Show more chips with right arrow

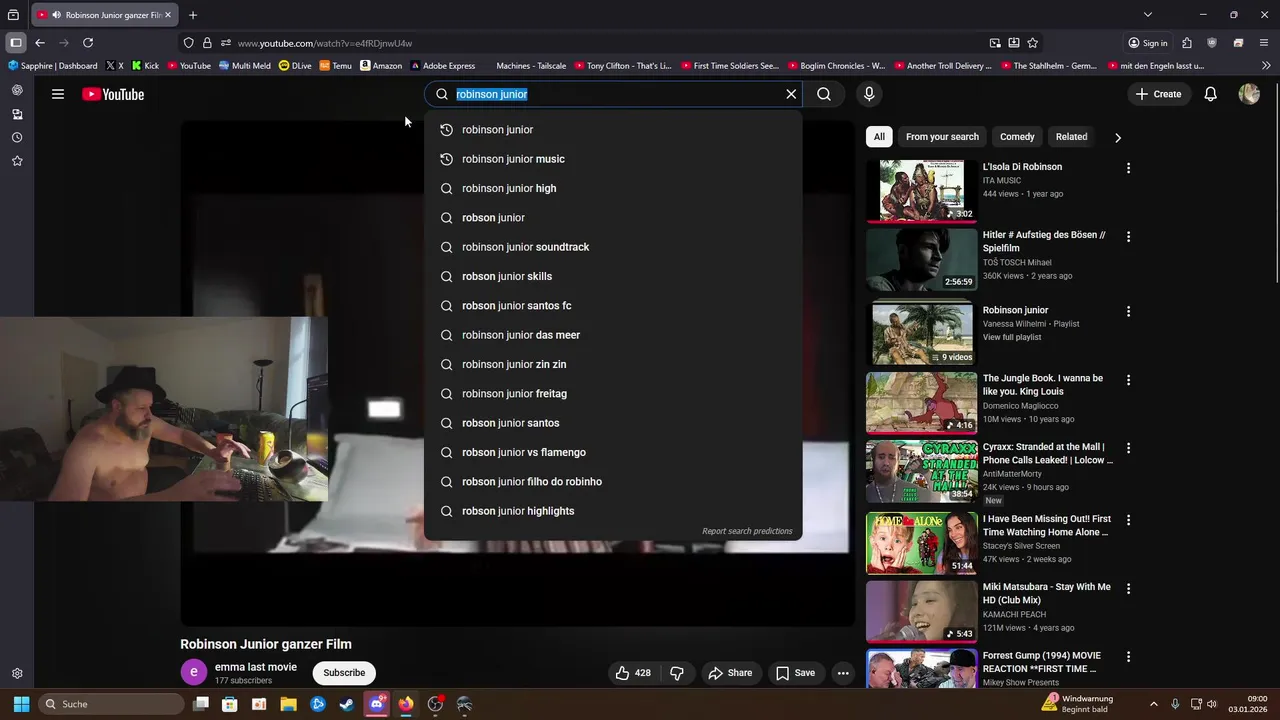[x=1118, y=137]
